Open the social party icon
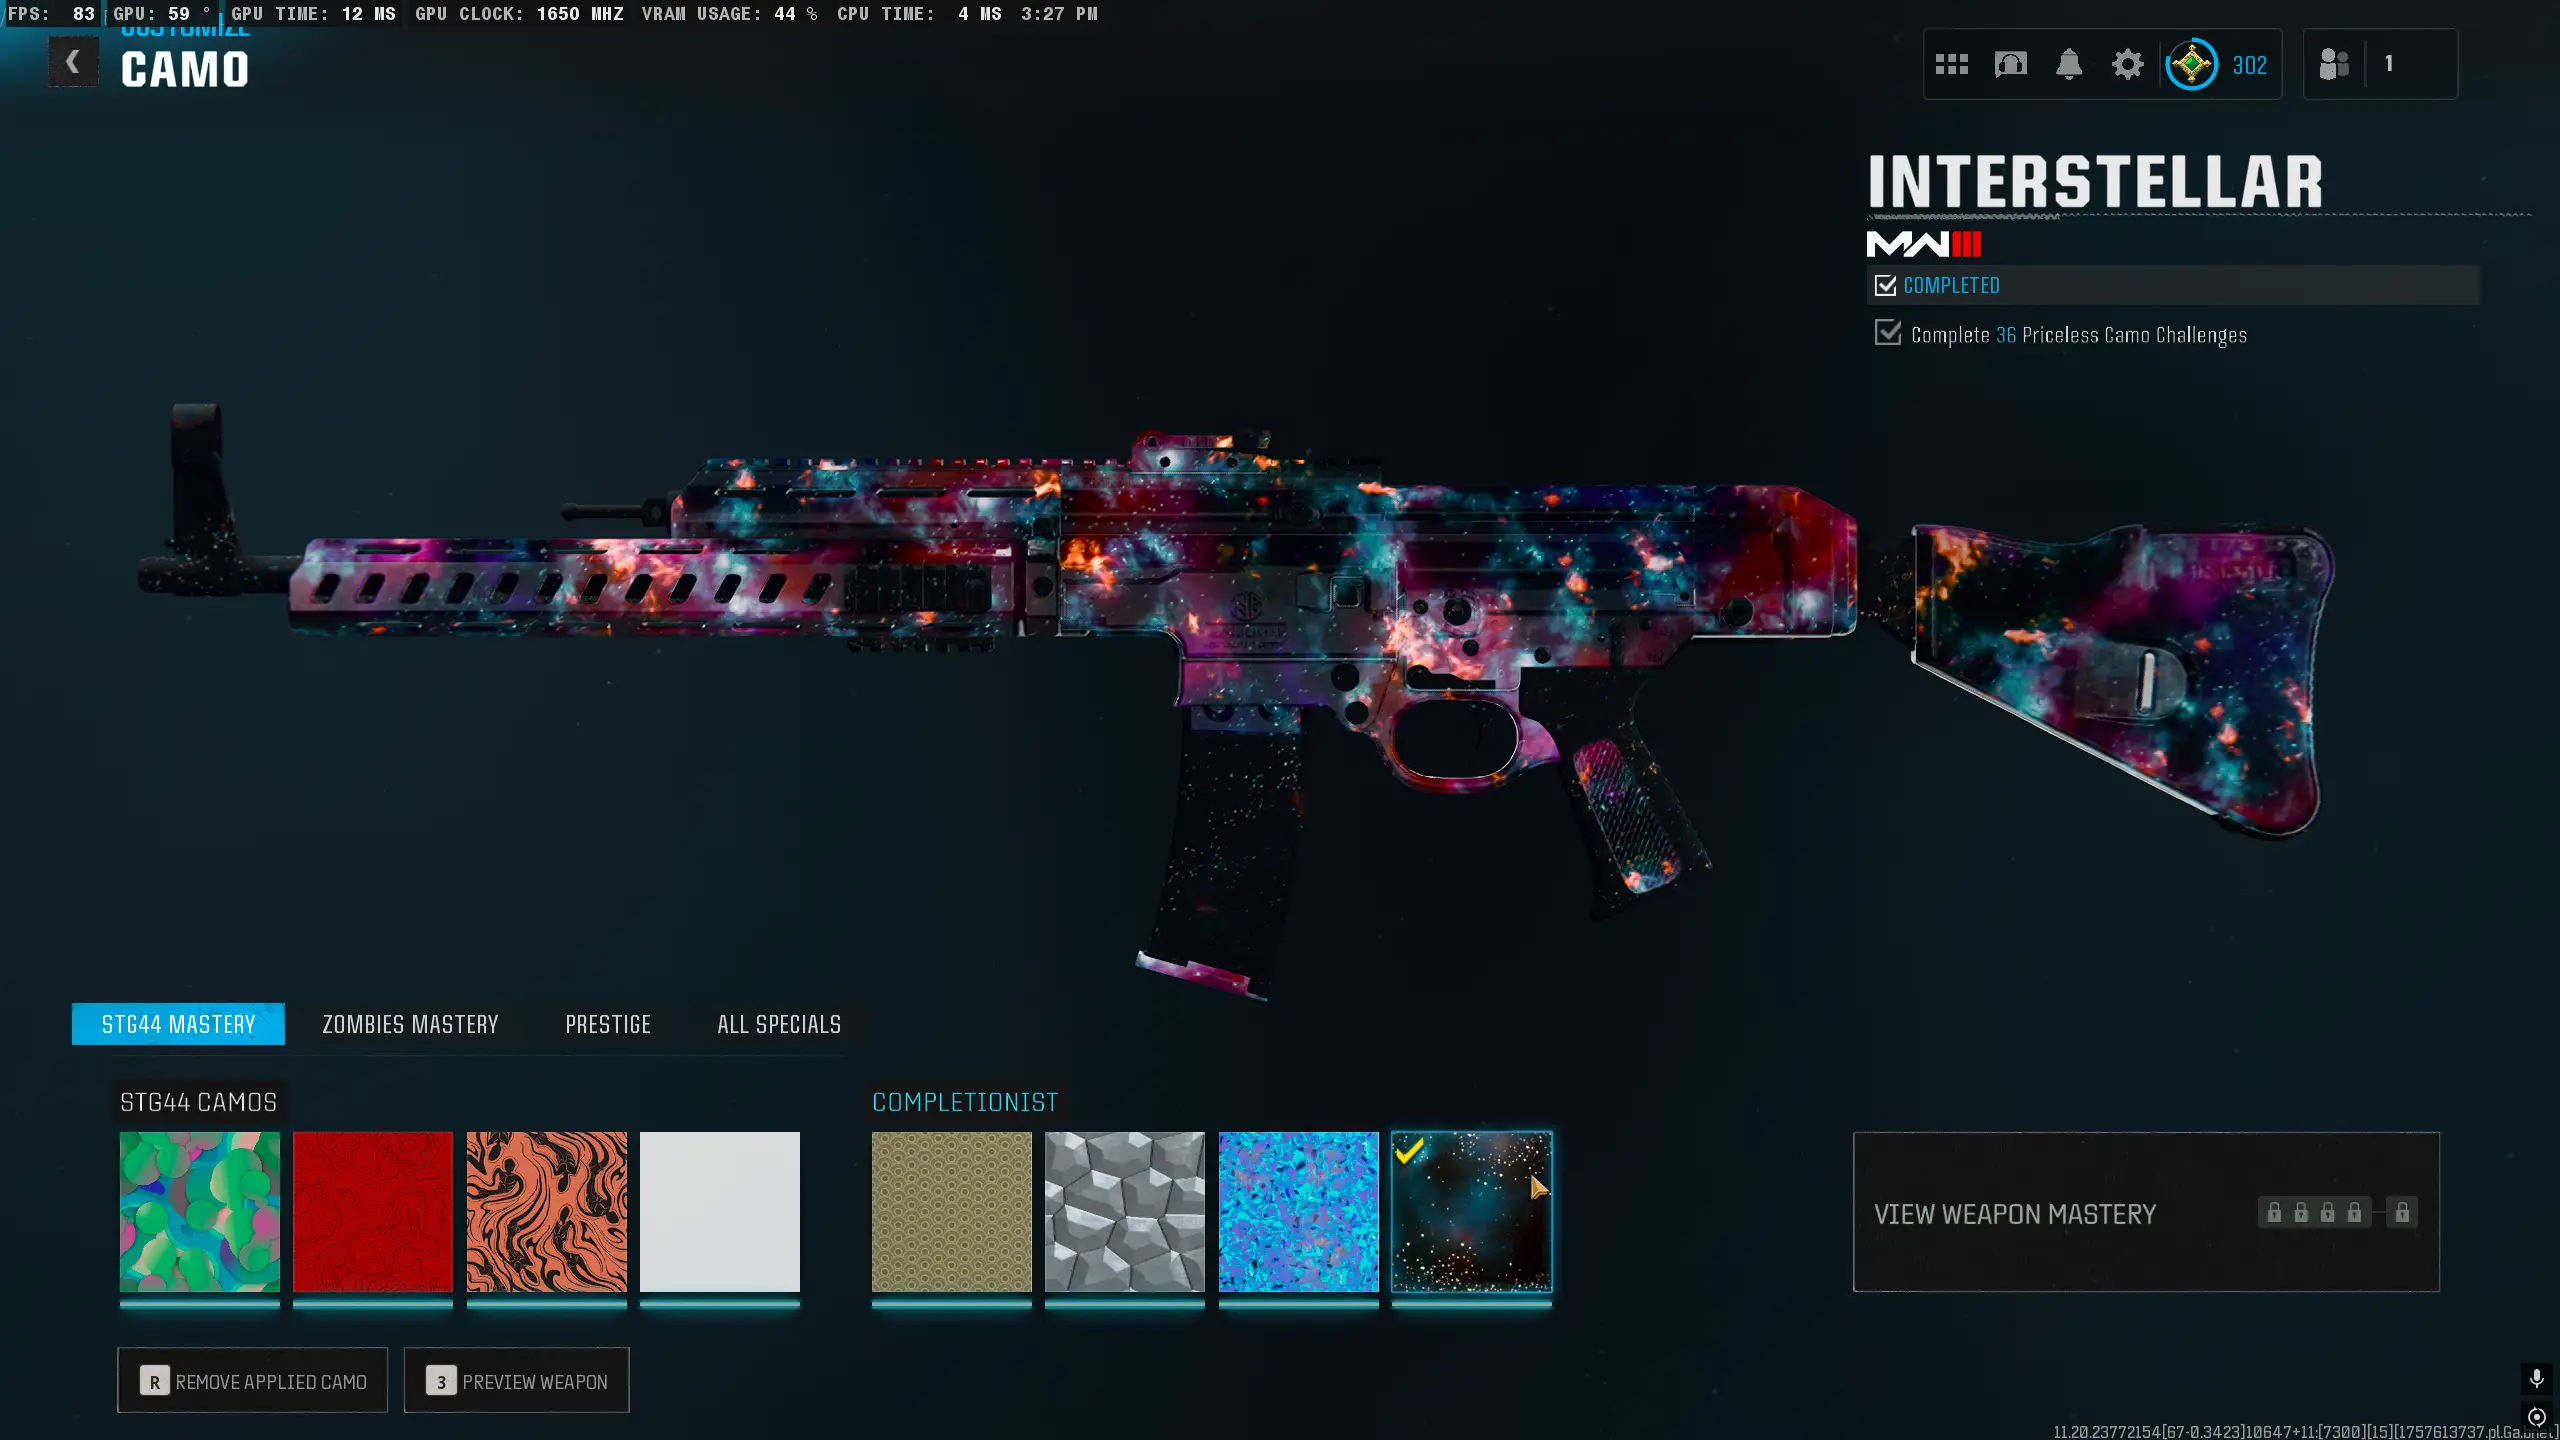 pos(2334,65)
